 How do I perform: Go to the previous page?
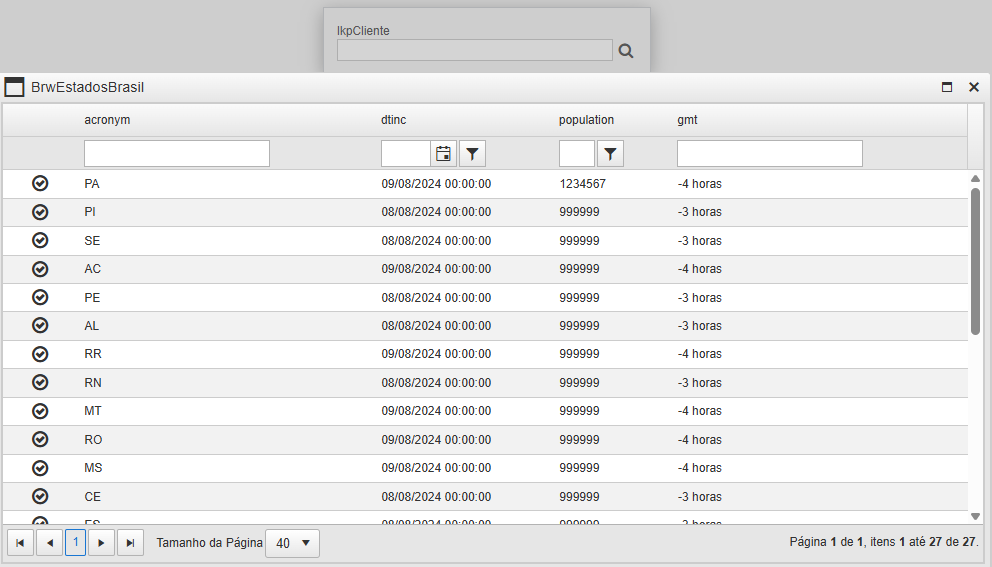pos(49,543)
